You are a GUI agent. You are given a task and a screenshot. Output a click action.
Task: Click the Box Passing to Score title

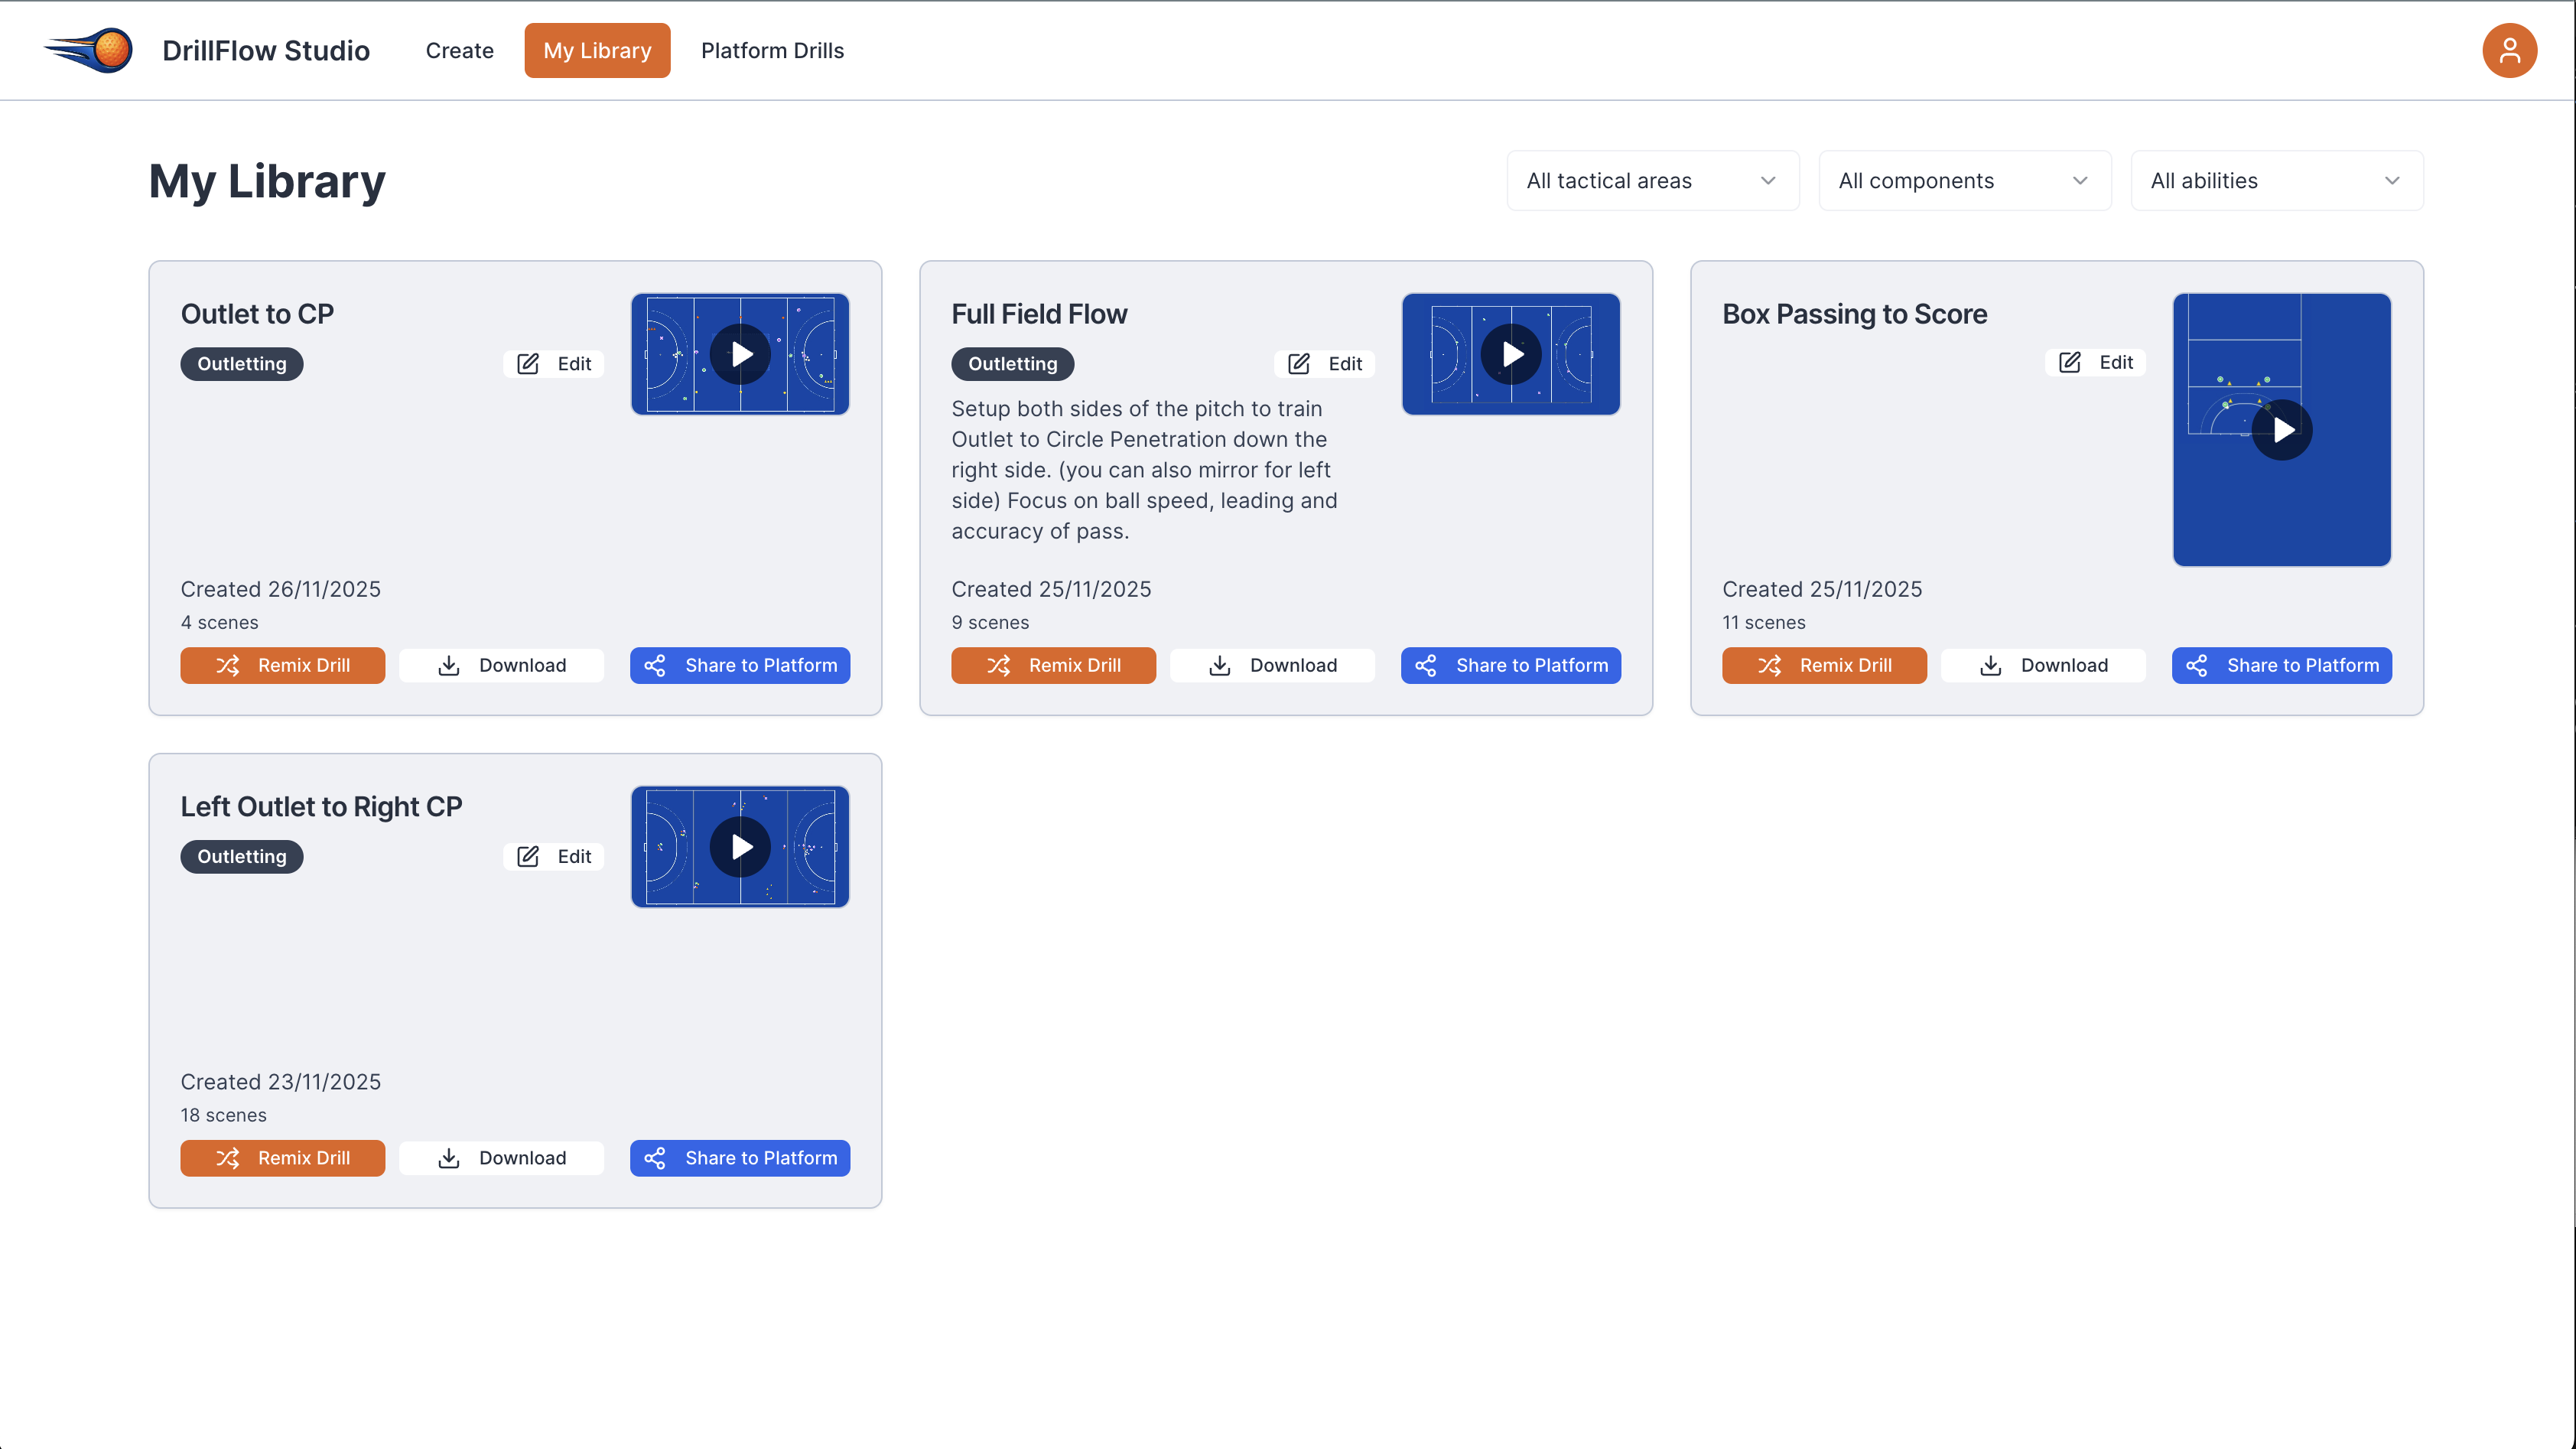[1854, 314]
